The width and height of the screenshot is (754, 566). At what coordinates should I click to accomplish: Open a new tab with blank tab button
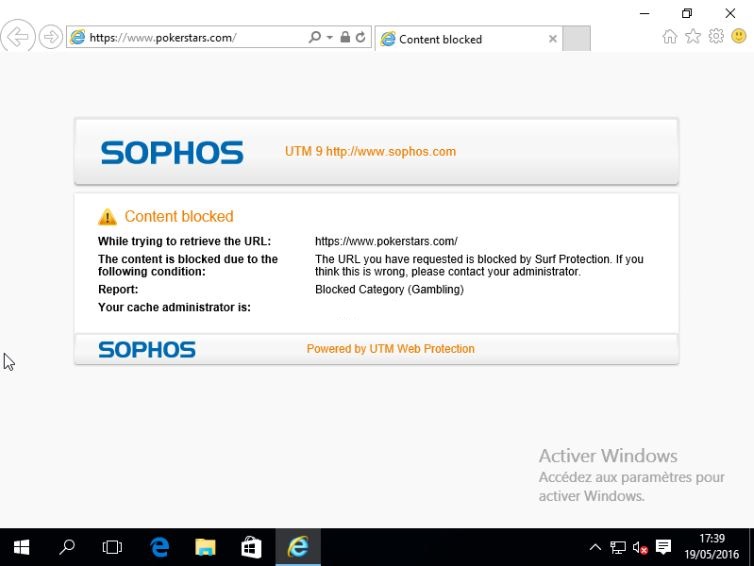577,38
